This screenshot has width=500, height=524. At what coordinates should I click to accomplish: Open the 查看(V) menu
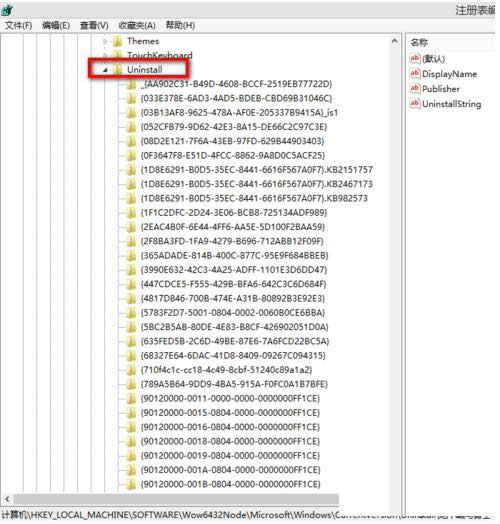pyautogui.click(x=94, y=25)
